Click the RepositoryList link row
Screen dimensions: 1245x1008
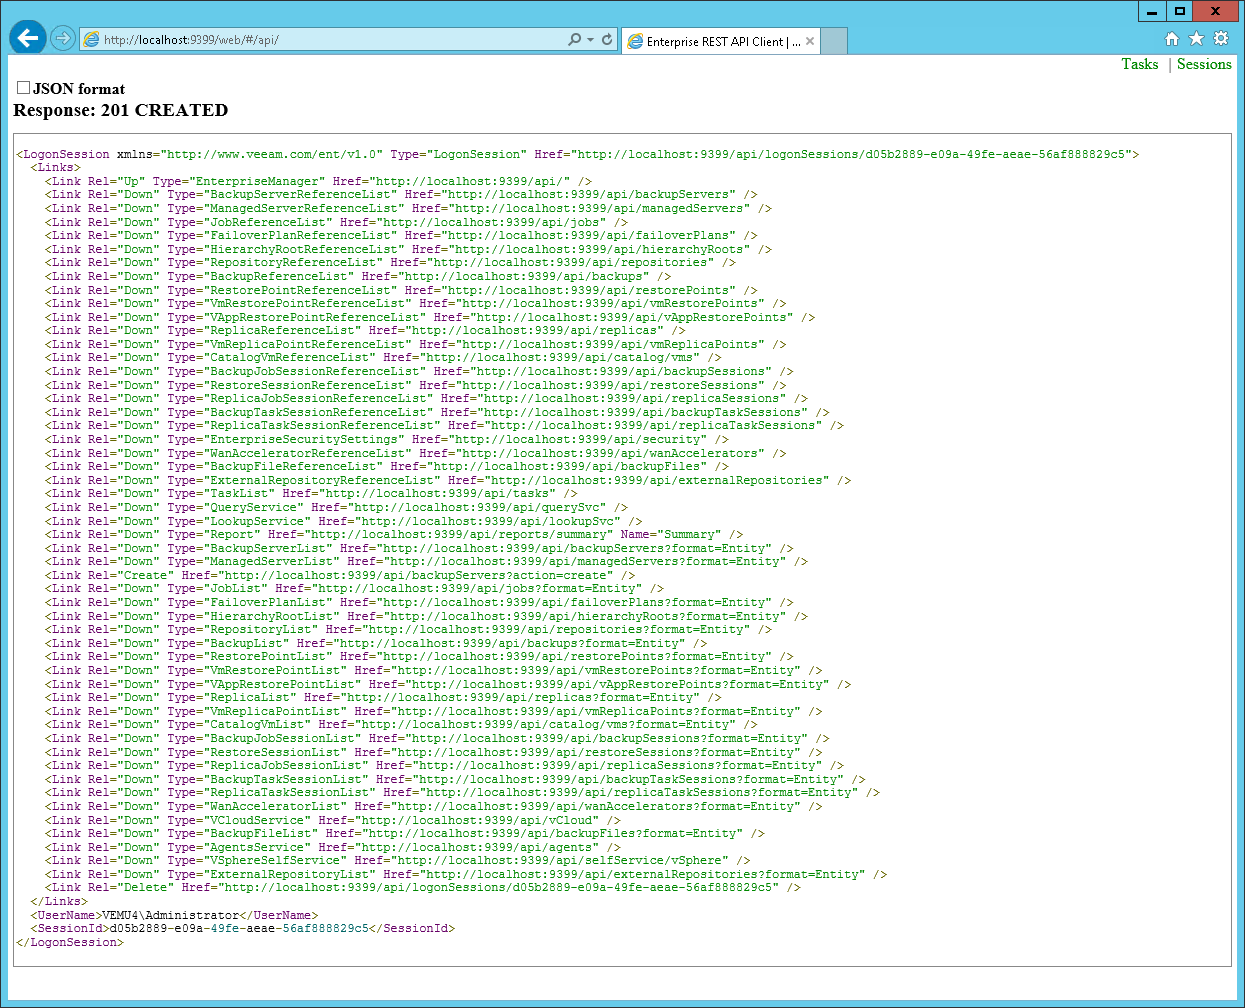(x=409, y=630)
